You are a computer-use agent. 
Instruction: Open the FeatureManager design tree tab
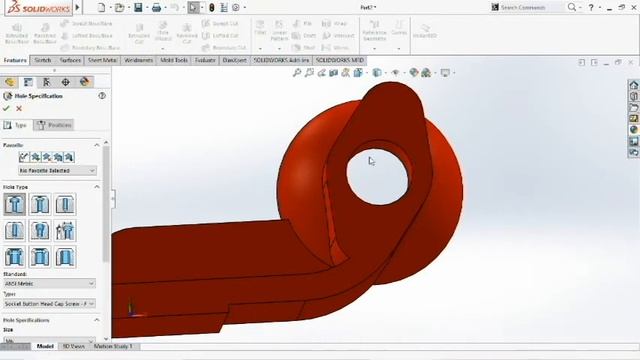9,82
